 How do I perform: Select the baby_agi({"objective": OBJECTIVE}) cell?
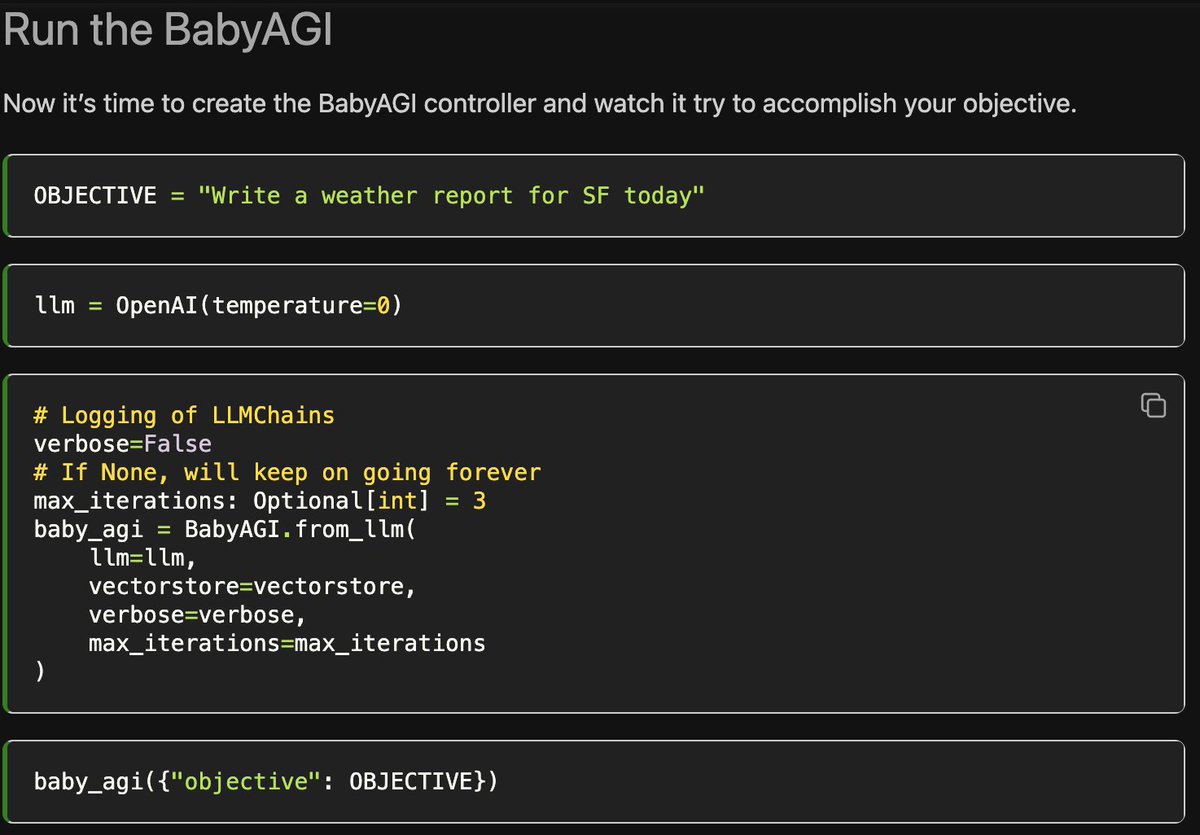[x=594, y=781]
